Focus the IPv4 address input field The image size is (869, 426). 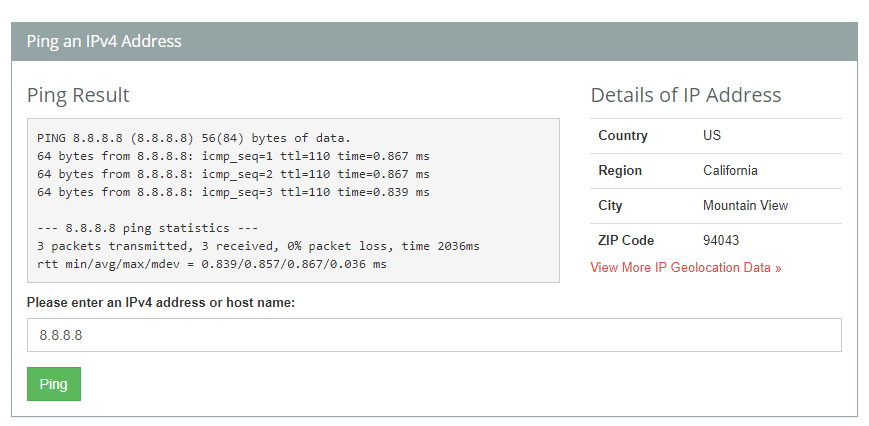point(434,335)
